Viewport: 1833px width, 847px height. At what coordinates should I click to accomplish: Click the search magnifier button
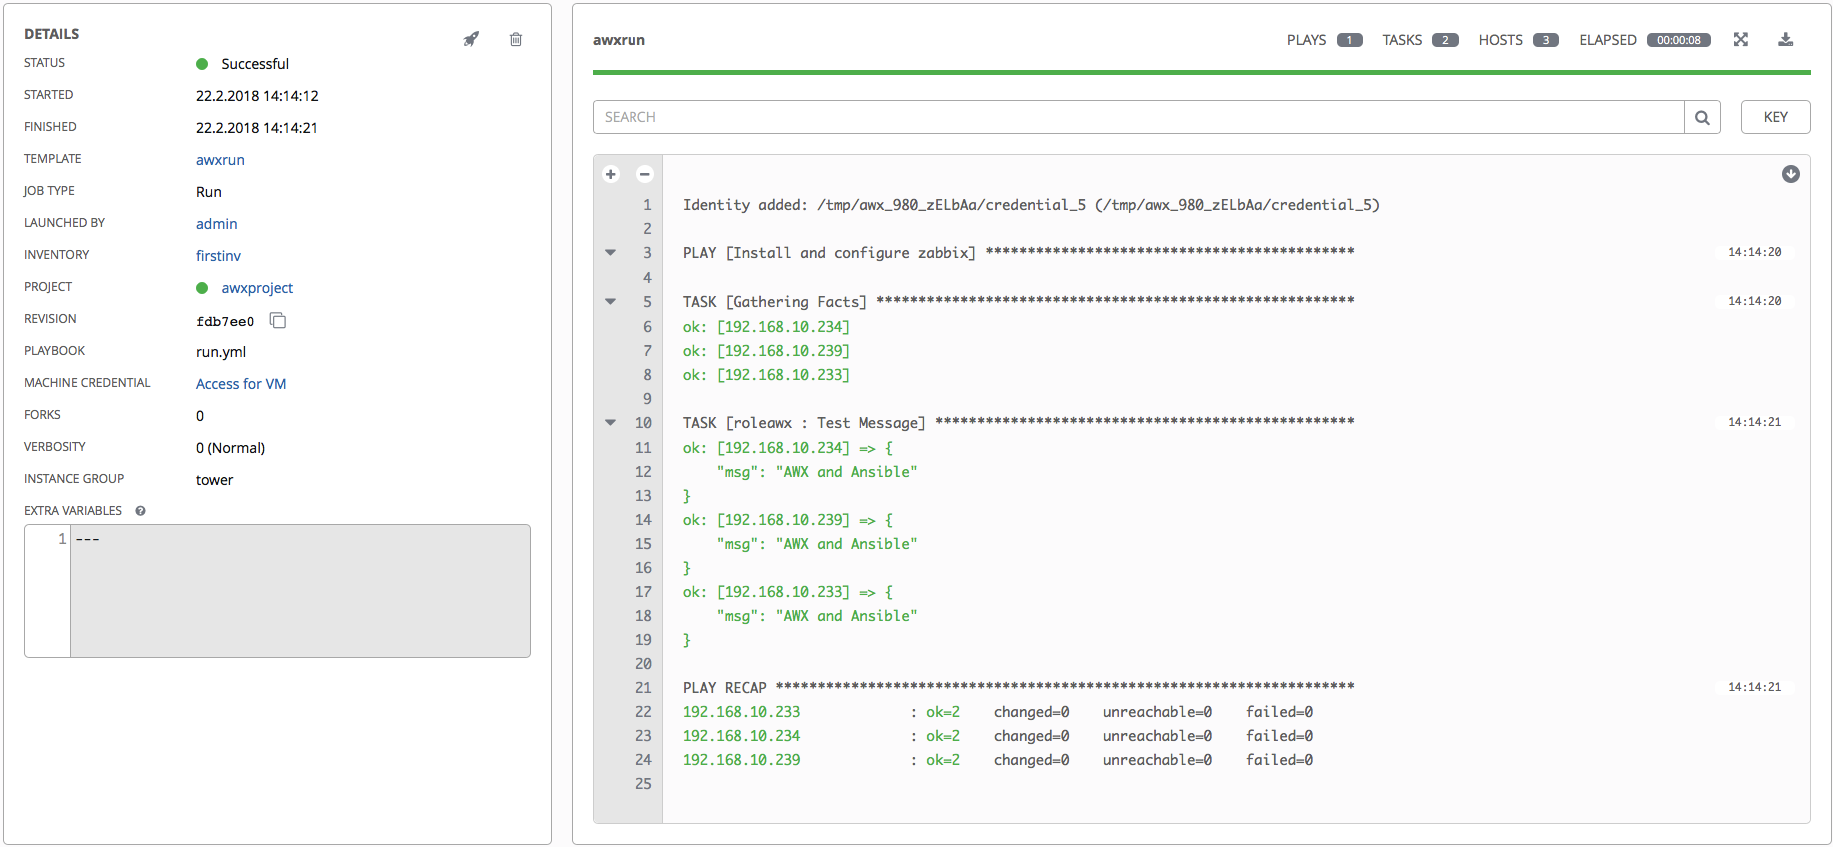click(1702, 117)
